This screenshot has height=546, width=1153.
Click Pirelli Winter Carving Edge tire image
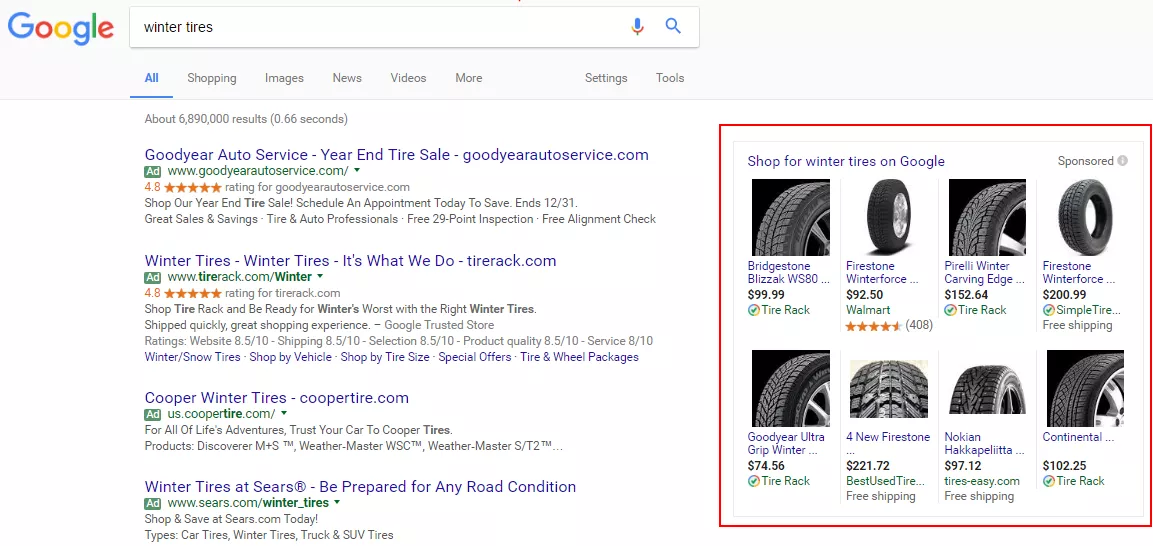click(x=988, y=218)
